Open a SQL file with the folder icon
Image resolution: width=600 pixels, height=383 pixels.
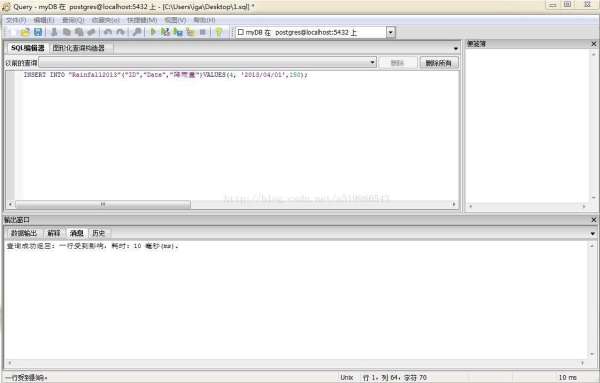(x=25, y=33)
